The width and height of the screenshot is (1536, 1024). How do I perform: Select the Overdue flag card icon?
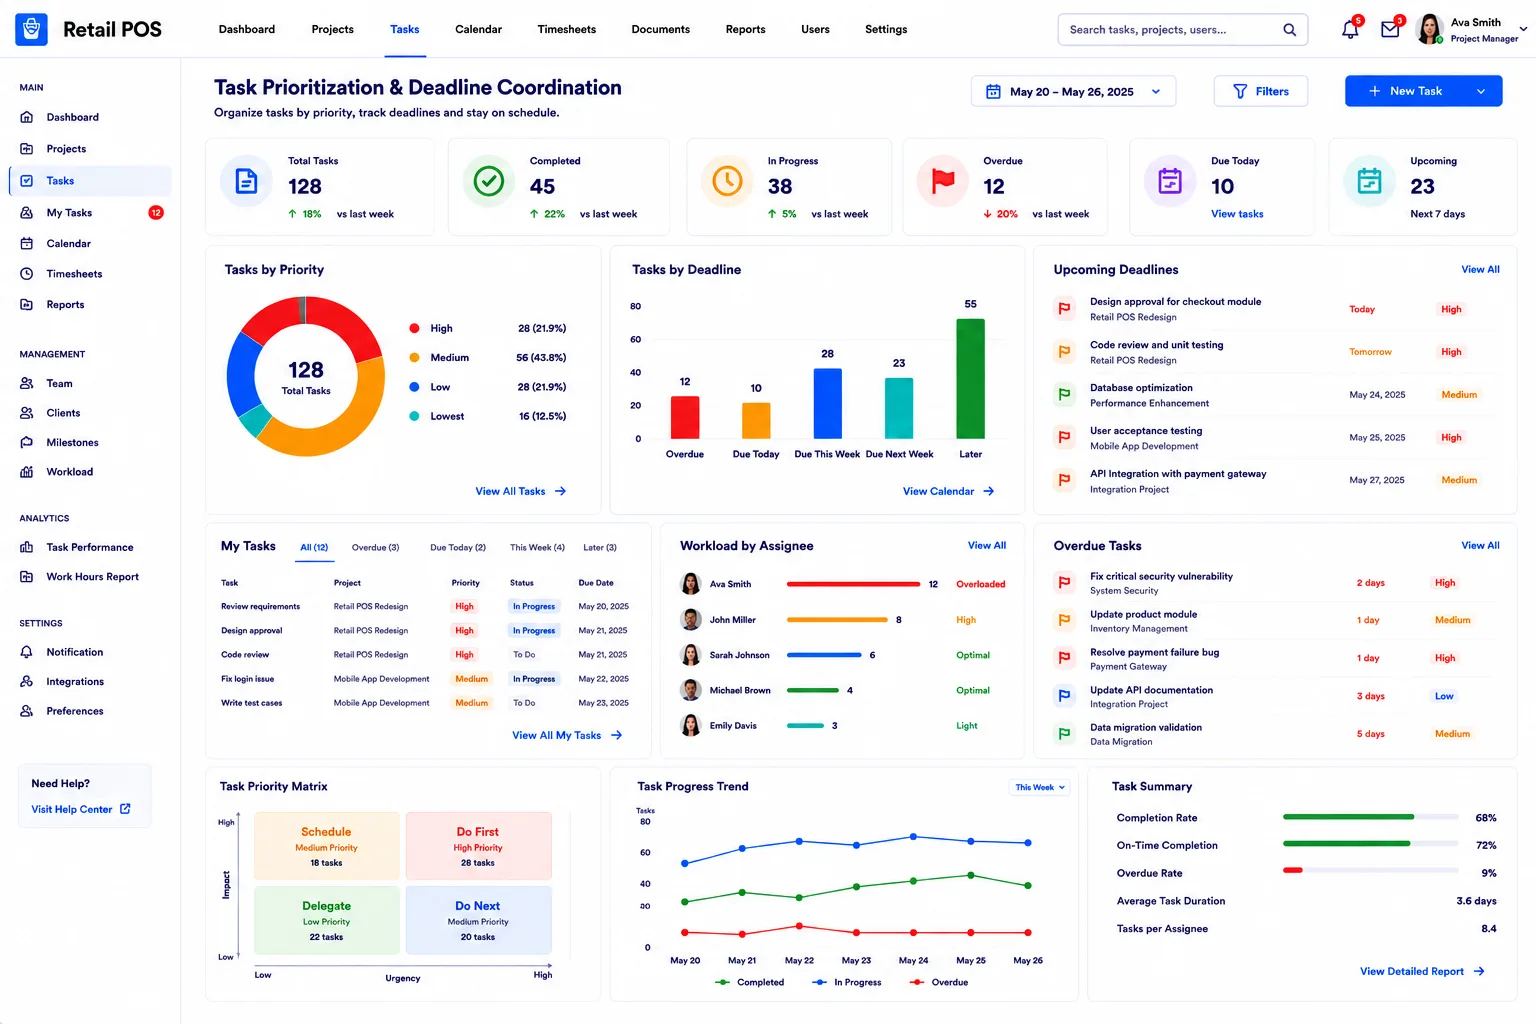[943, 181]
